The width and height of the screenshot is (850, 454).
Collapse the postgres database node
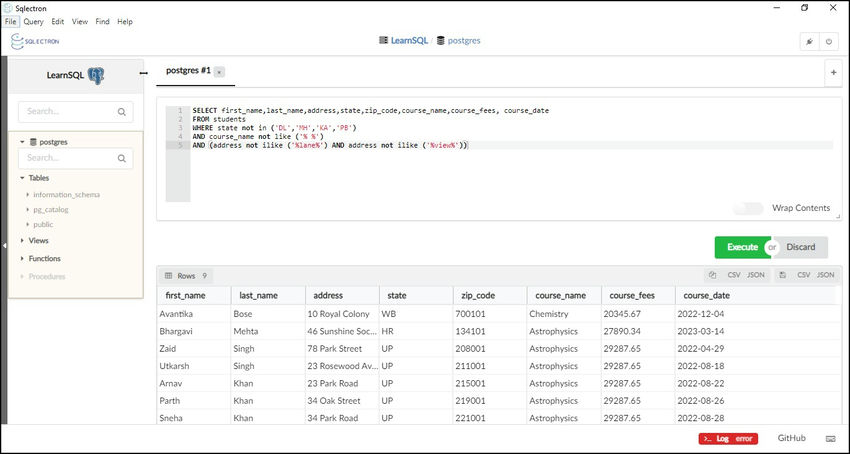pyautogui.click(x=22, y=142)
